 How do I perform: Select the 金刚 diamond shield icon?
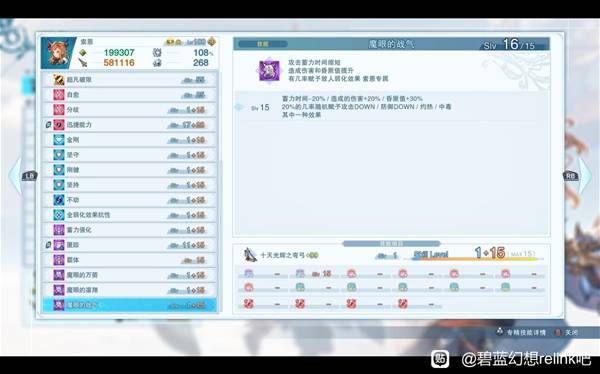[x=59, y=140]
